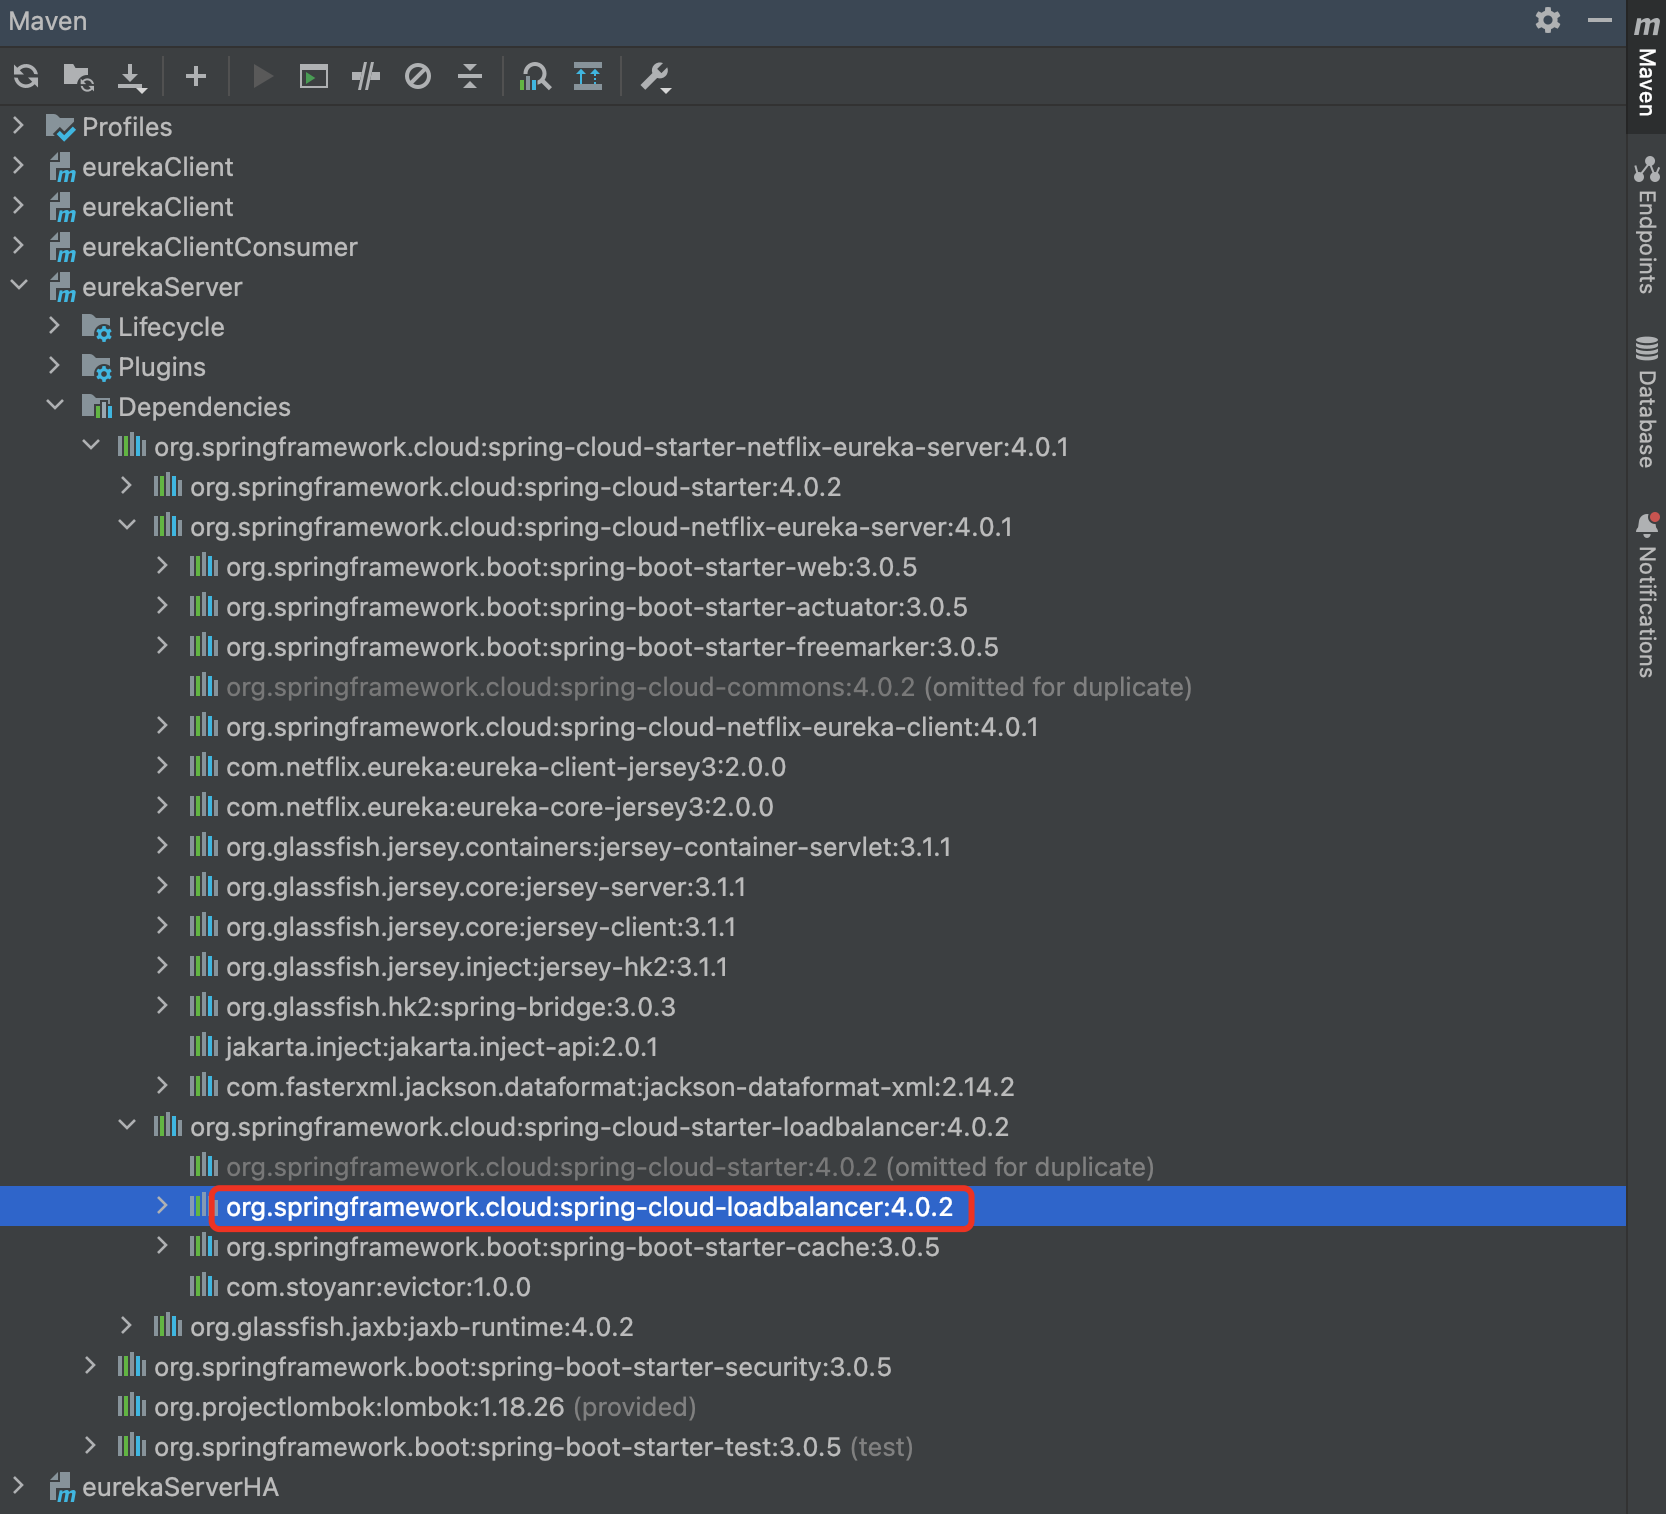The height and width of the screenshot is (1514, 1666).
Task: Add Maven project with plus icon
Action: tap(196, 76)
